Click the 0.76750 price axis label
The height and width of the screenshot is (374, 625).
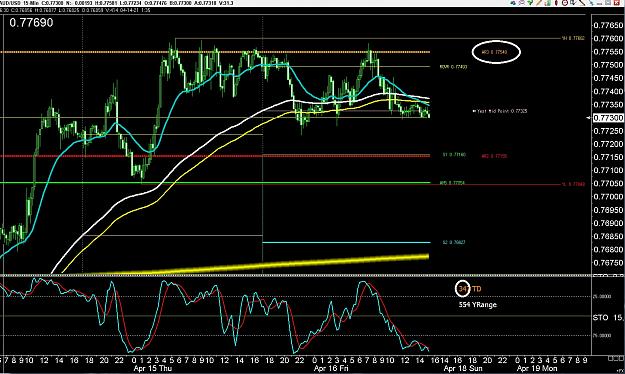(609, 263)
